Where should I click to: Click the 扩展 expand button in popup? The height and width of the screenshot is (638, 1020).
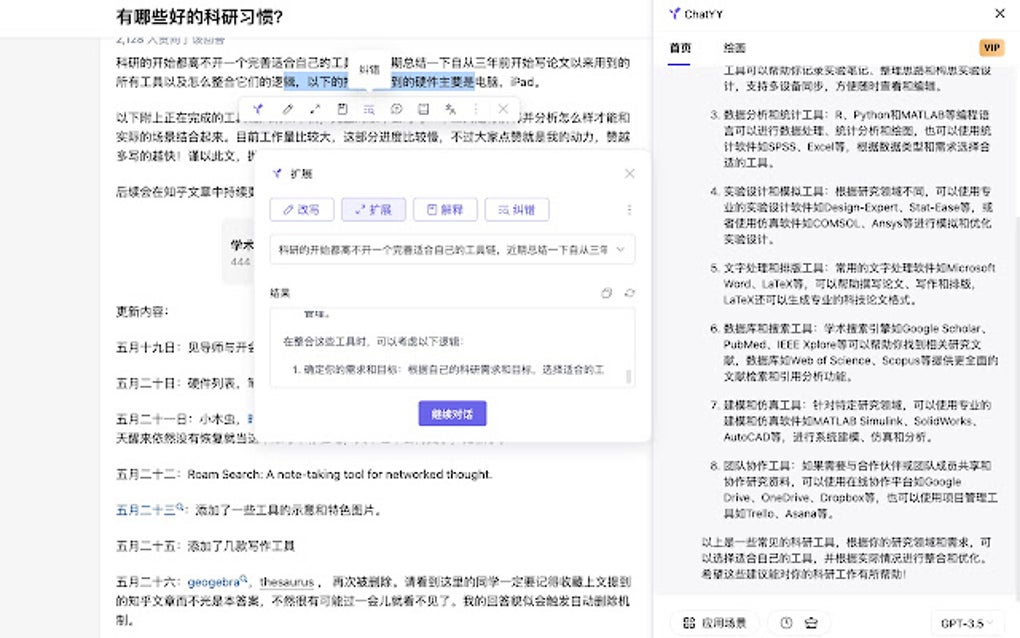tap(373, 209)
